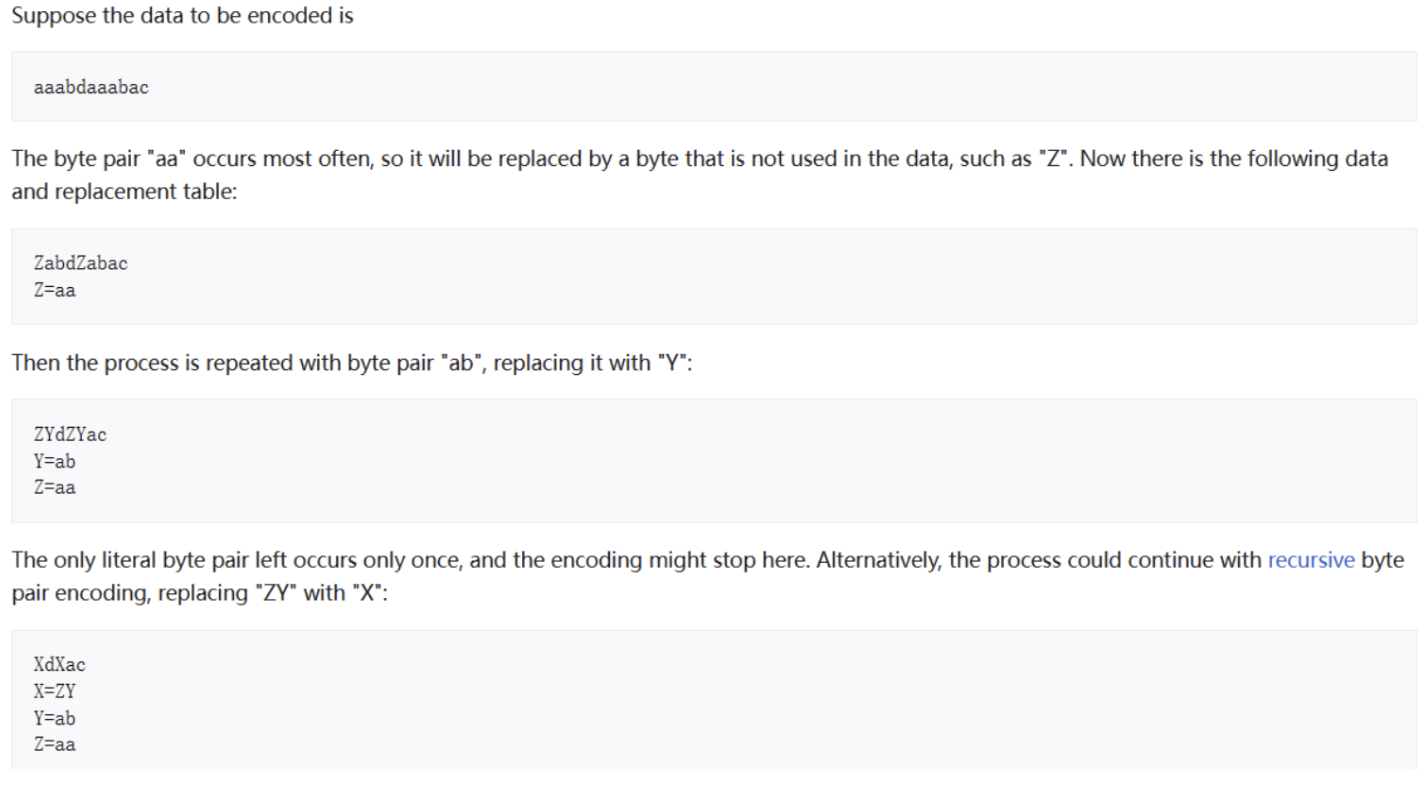Image resolution: width=1426 pixels, height=786 pixels.
Task: Click the sentence starting "Then the process is repeated"
Action: point(352,362)
